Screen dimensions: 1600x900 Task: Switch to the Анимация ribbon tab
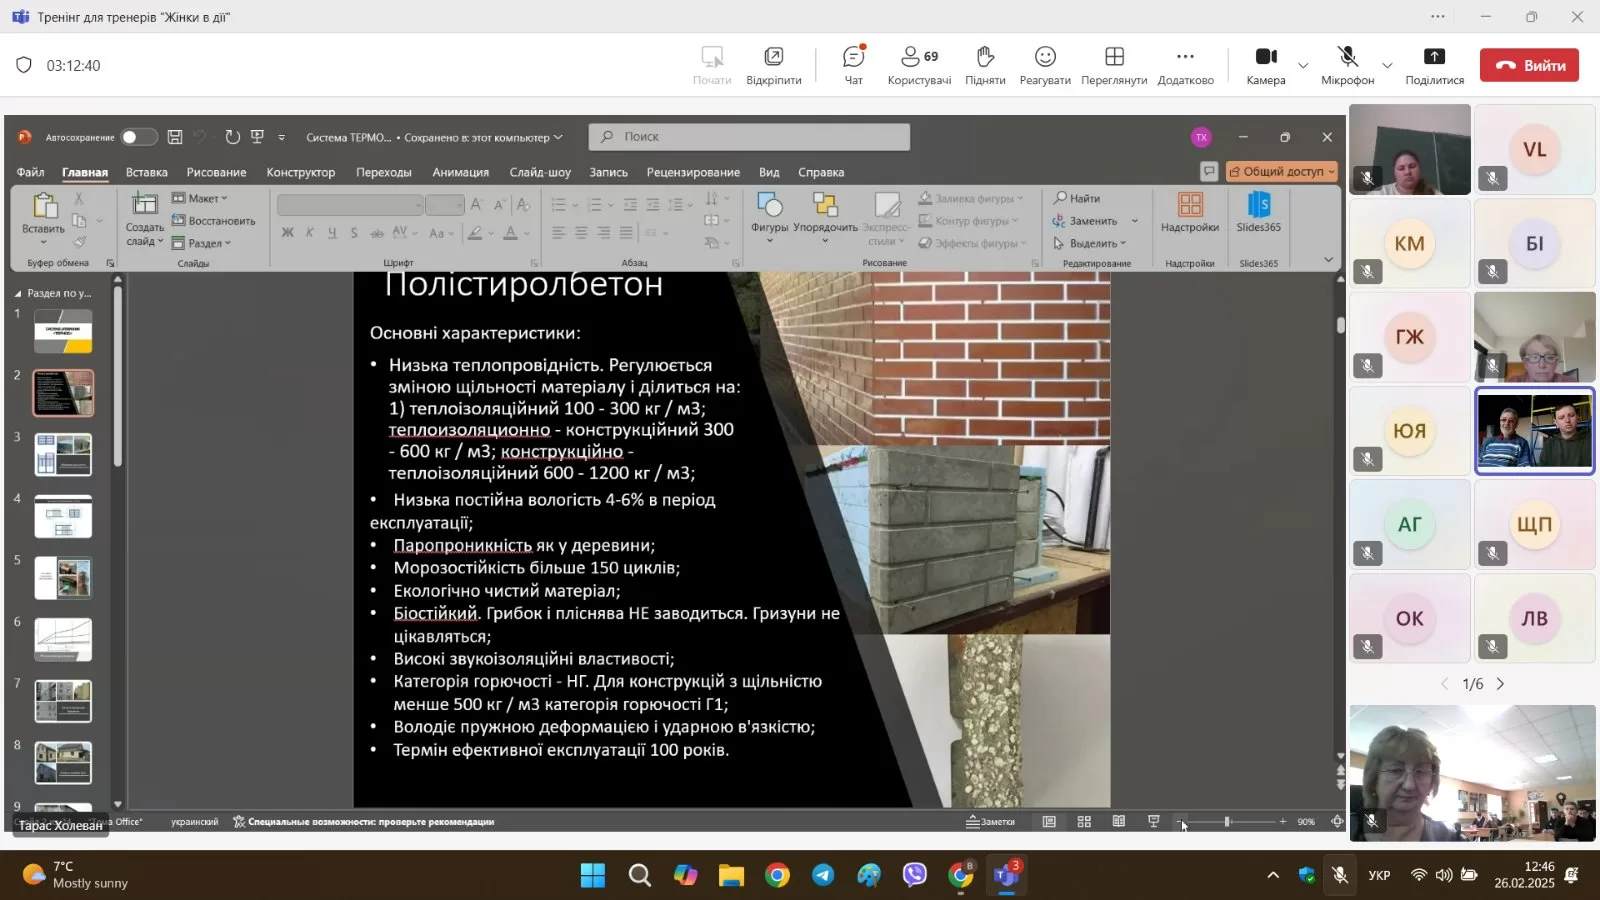(460, 172)
